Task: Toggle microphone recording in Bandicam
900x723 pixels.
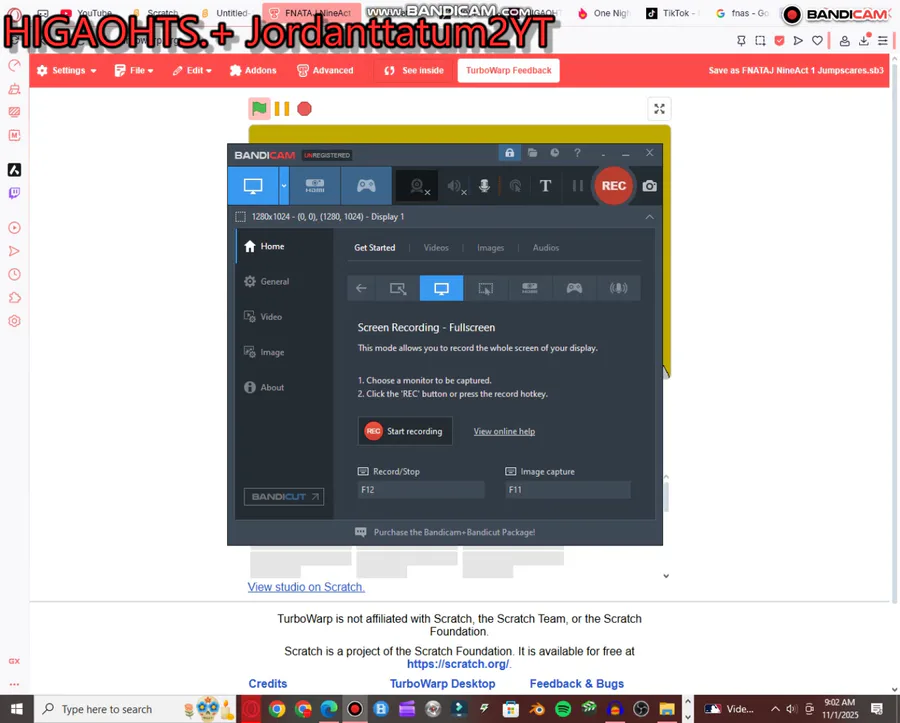Action: pos(484,186)
